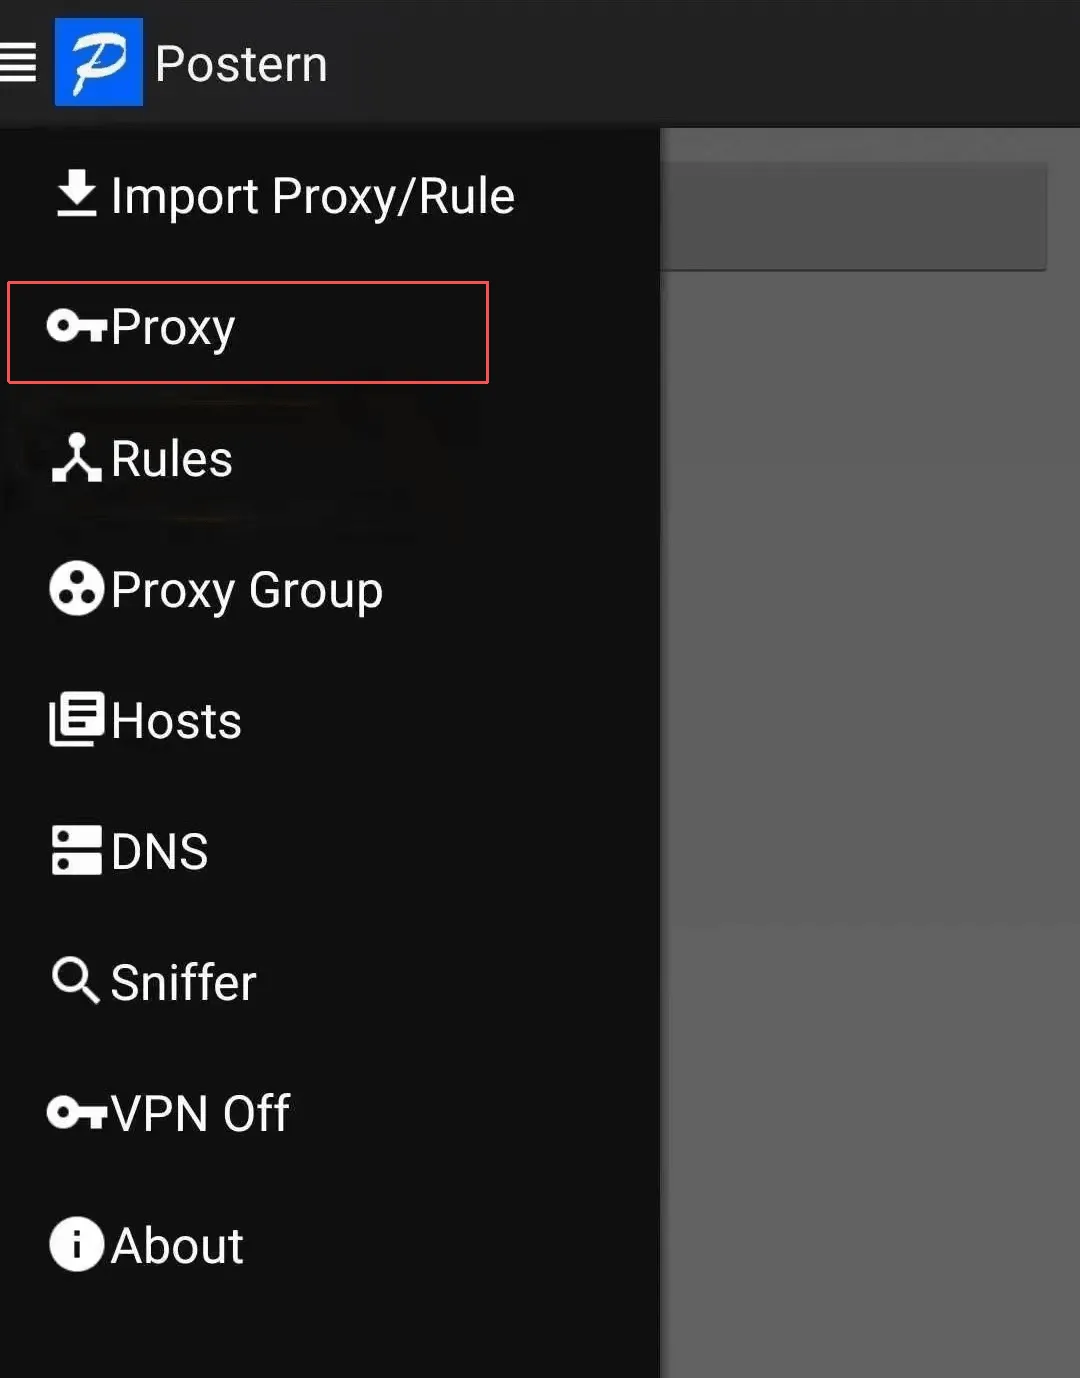The image size is (1080, 1378).
Task: Click the hamburger menu icon
Action: pos(17,62)
